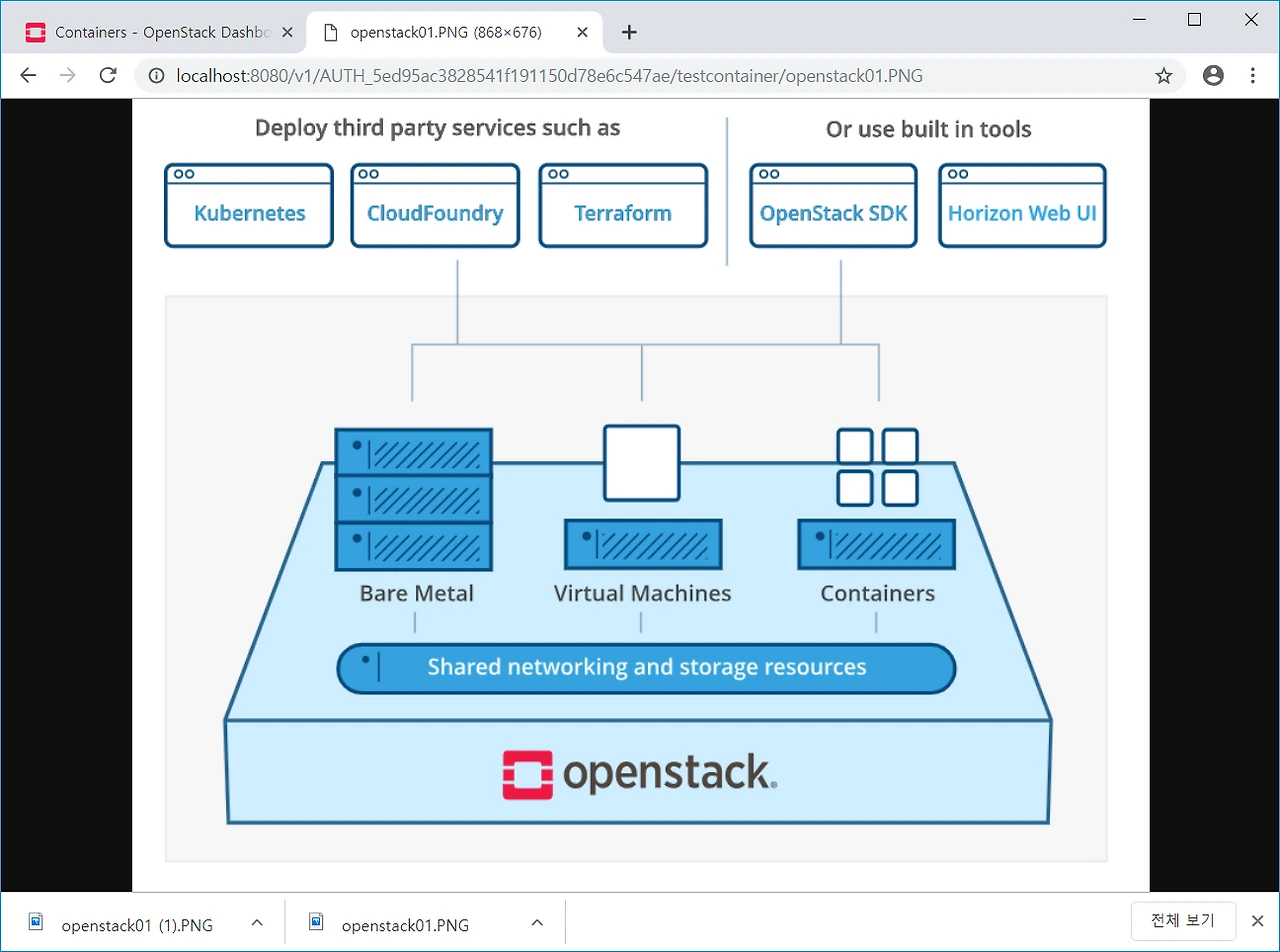
Task: Click the "Bare Metal" label
Action: [x=416, y=593]
